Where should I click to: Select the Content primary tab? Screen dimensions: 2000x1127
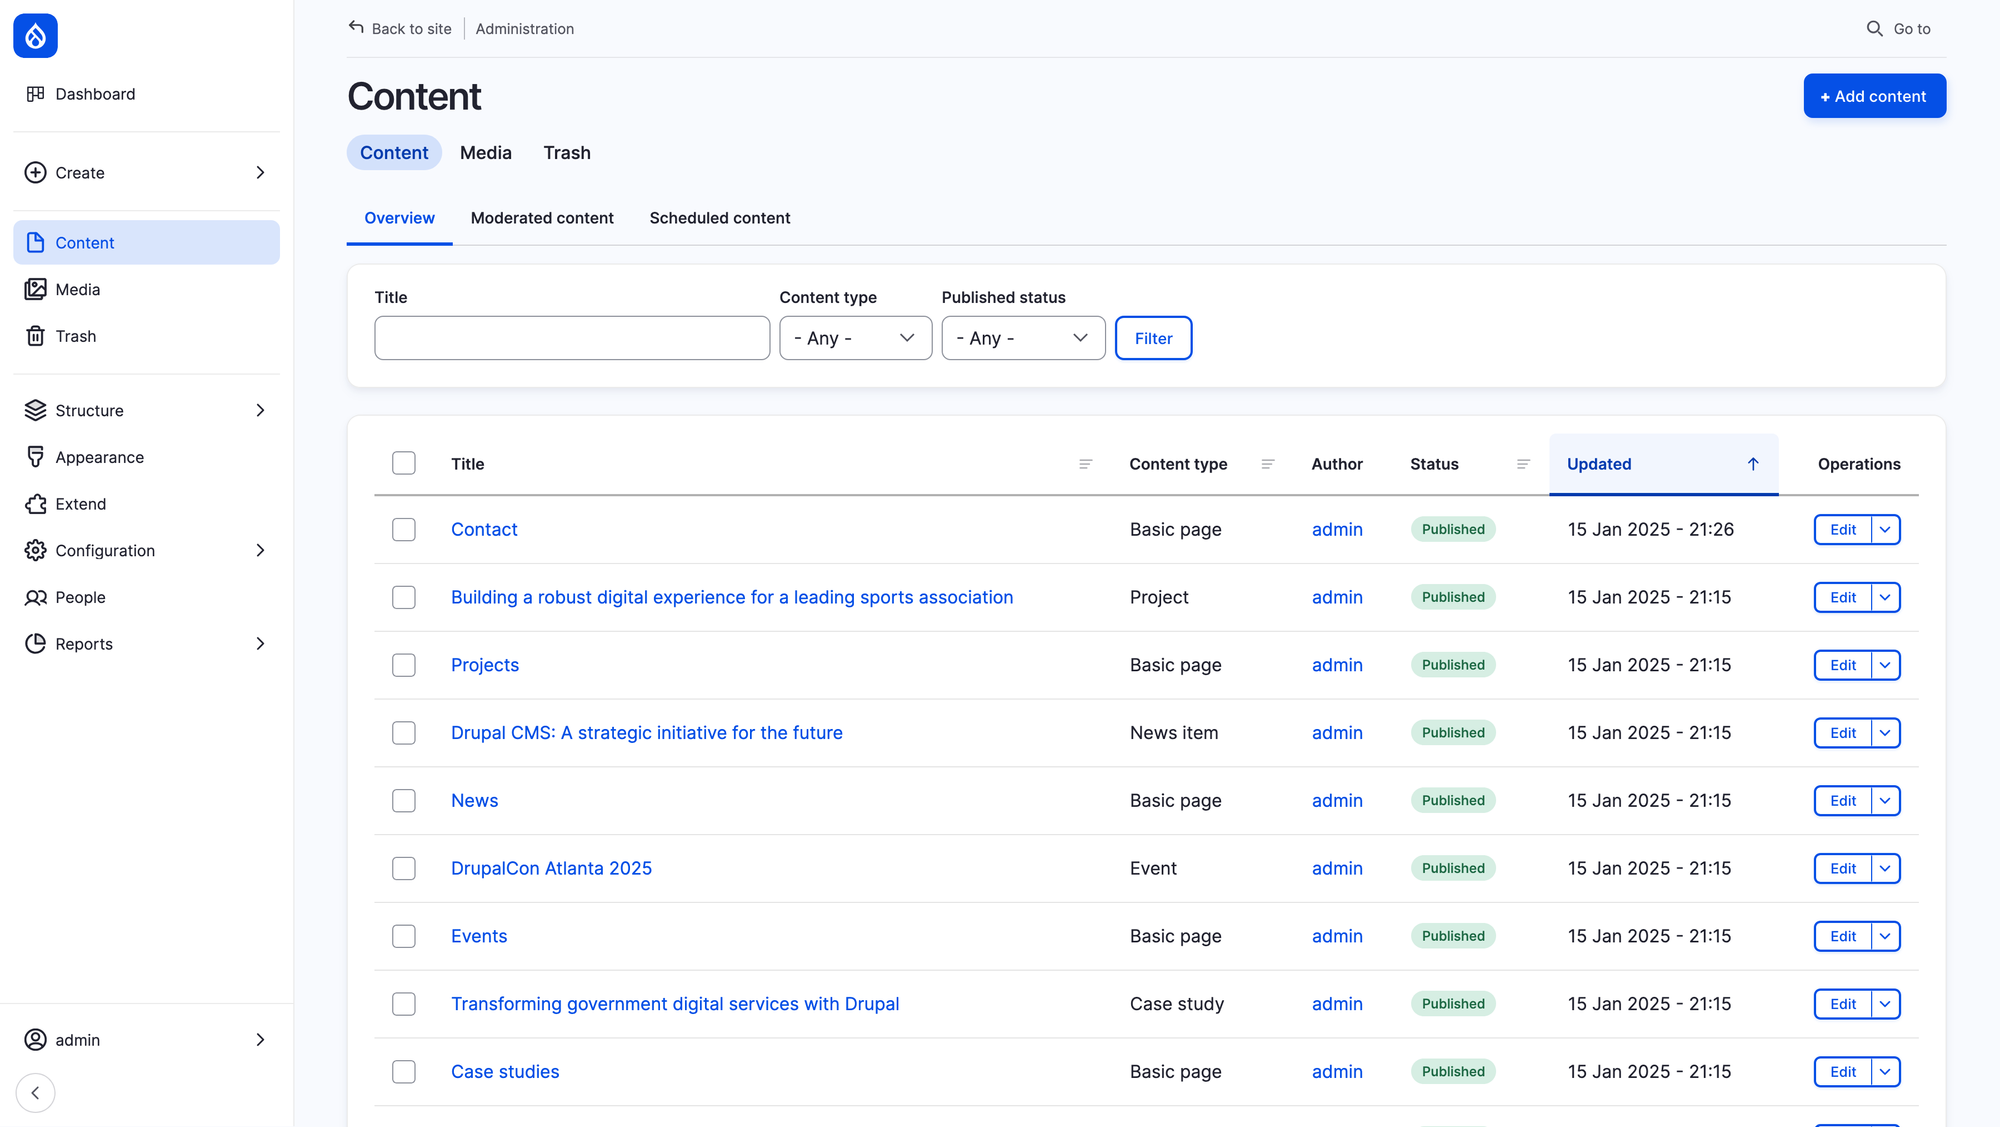394,153
